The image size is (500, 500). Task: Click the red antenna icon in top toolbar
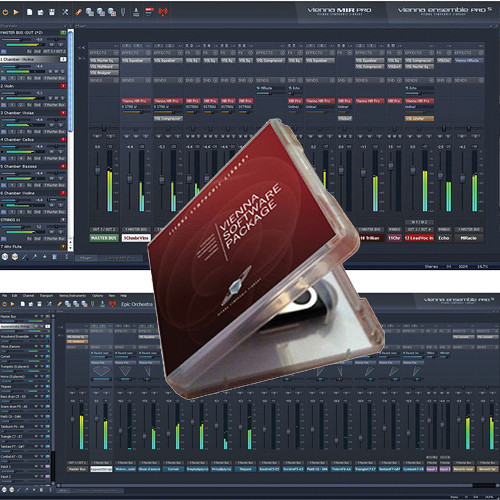163,12
